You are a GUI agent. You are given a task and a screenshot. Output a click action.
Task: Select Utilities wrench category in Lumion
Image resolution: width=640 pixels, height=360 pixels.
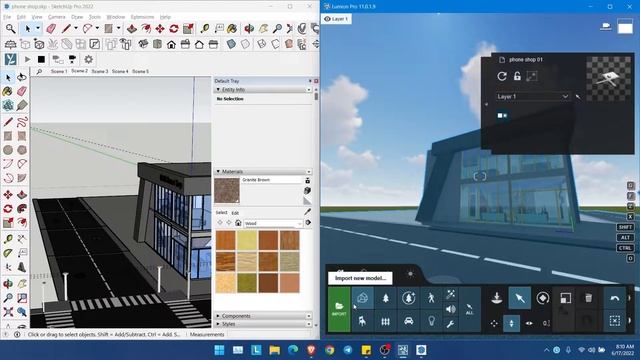click(451, 324)
